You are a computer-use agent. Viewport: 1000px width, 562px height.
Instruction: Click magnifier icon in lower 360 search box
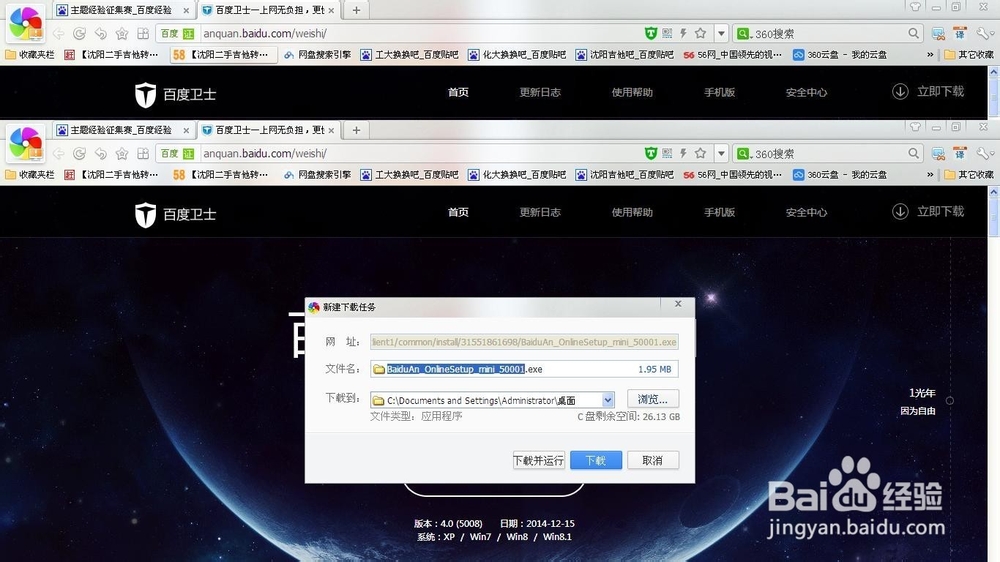point(913,153)
